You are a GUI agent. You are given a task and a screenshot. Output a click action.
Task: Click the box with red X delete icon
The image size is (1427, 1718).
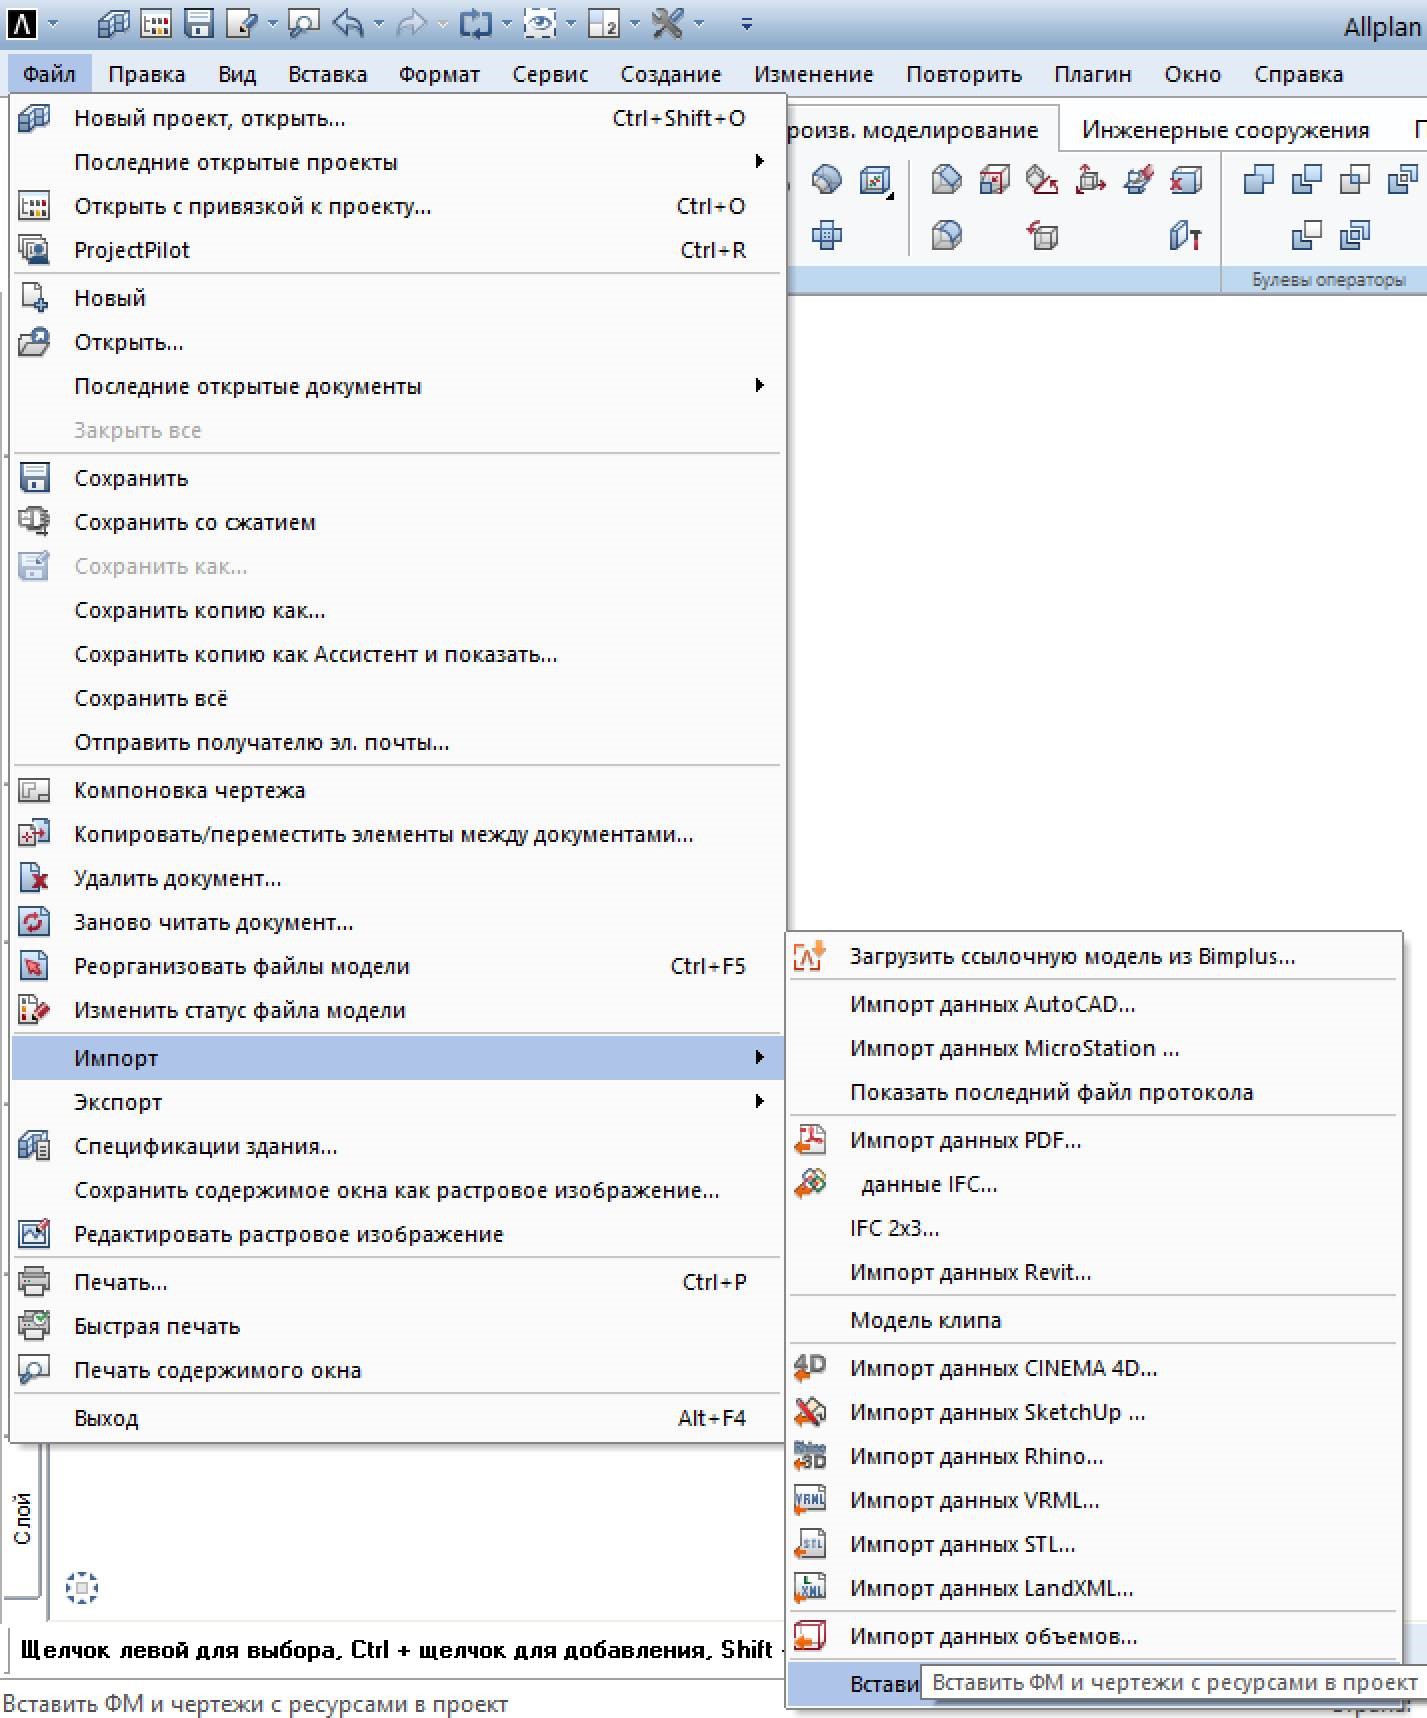(x=1185, y=180)
